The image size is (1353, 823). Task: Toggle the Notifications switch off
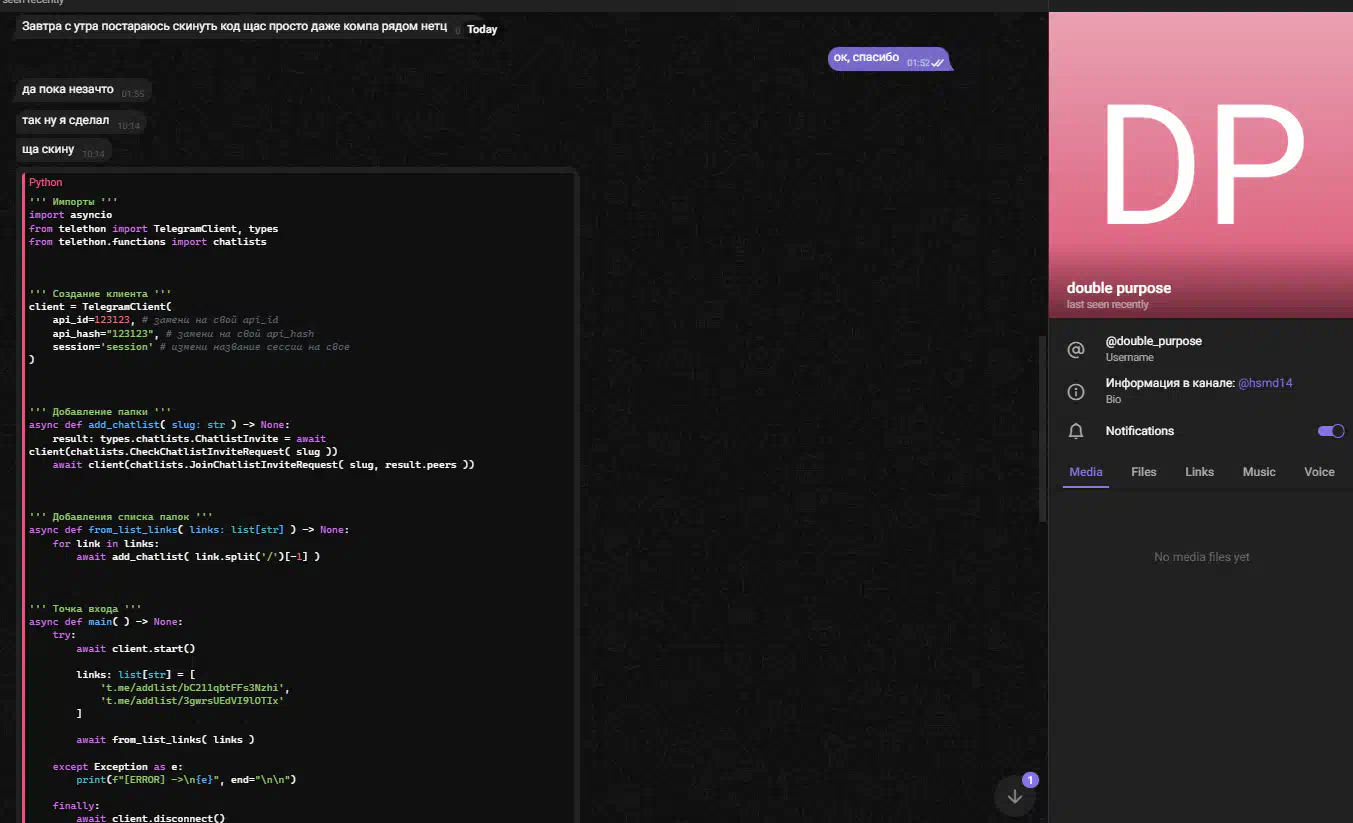coord(1331,431)
